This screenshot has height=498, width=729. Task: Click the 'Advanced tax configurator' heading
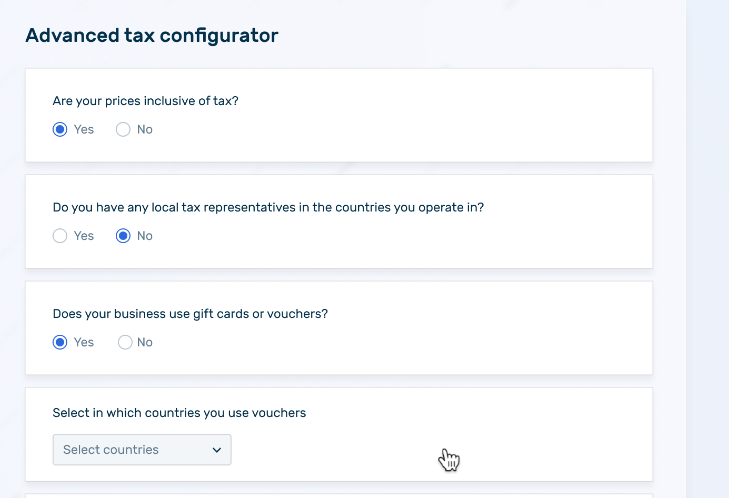[151, 36]
